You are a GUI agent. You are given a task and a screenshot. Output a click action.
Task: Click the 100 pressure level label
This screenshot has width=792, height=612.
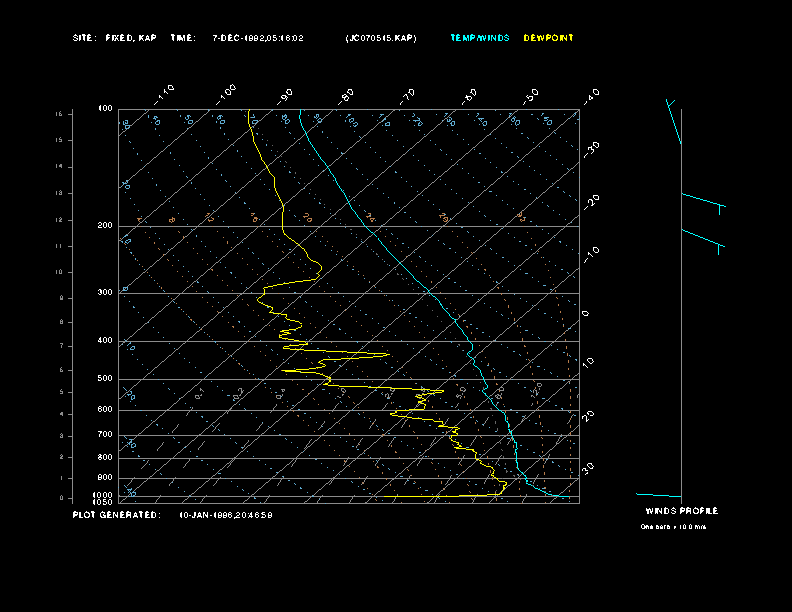coord(105,109)
